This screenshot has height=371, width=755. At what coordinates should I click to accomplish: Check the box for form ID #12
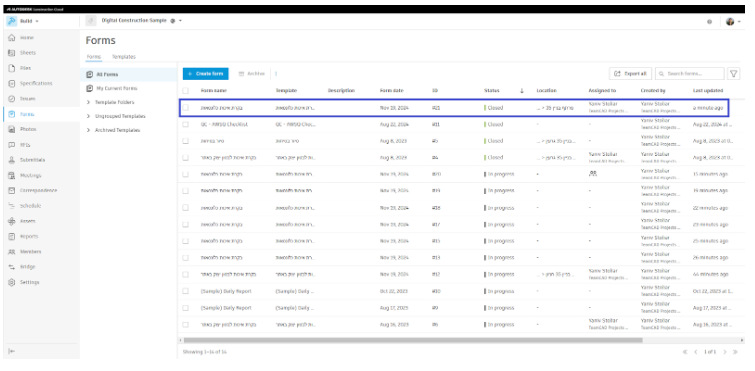pyautogui.click(x=186, y=274)
